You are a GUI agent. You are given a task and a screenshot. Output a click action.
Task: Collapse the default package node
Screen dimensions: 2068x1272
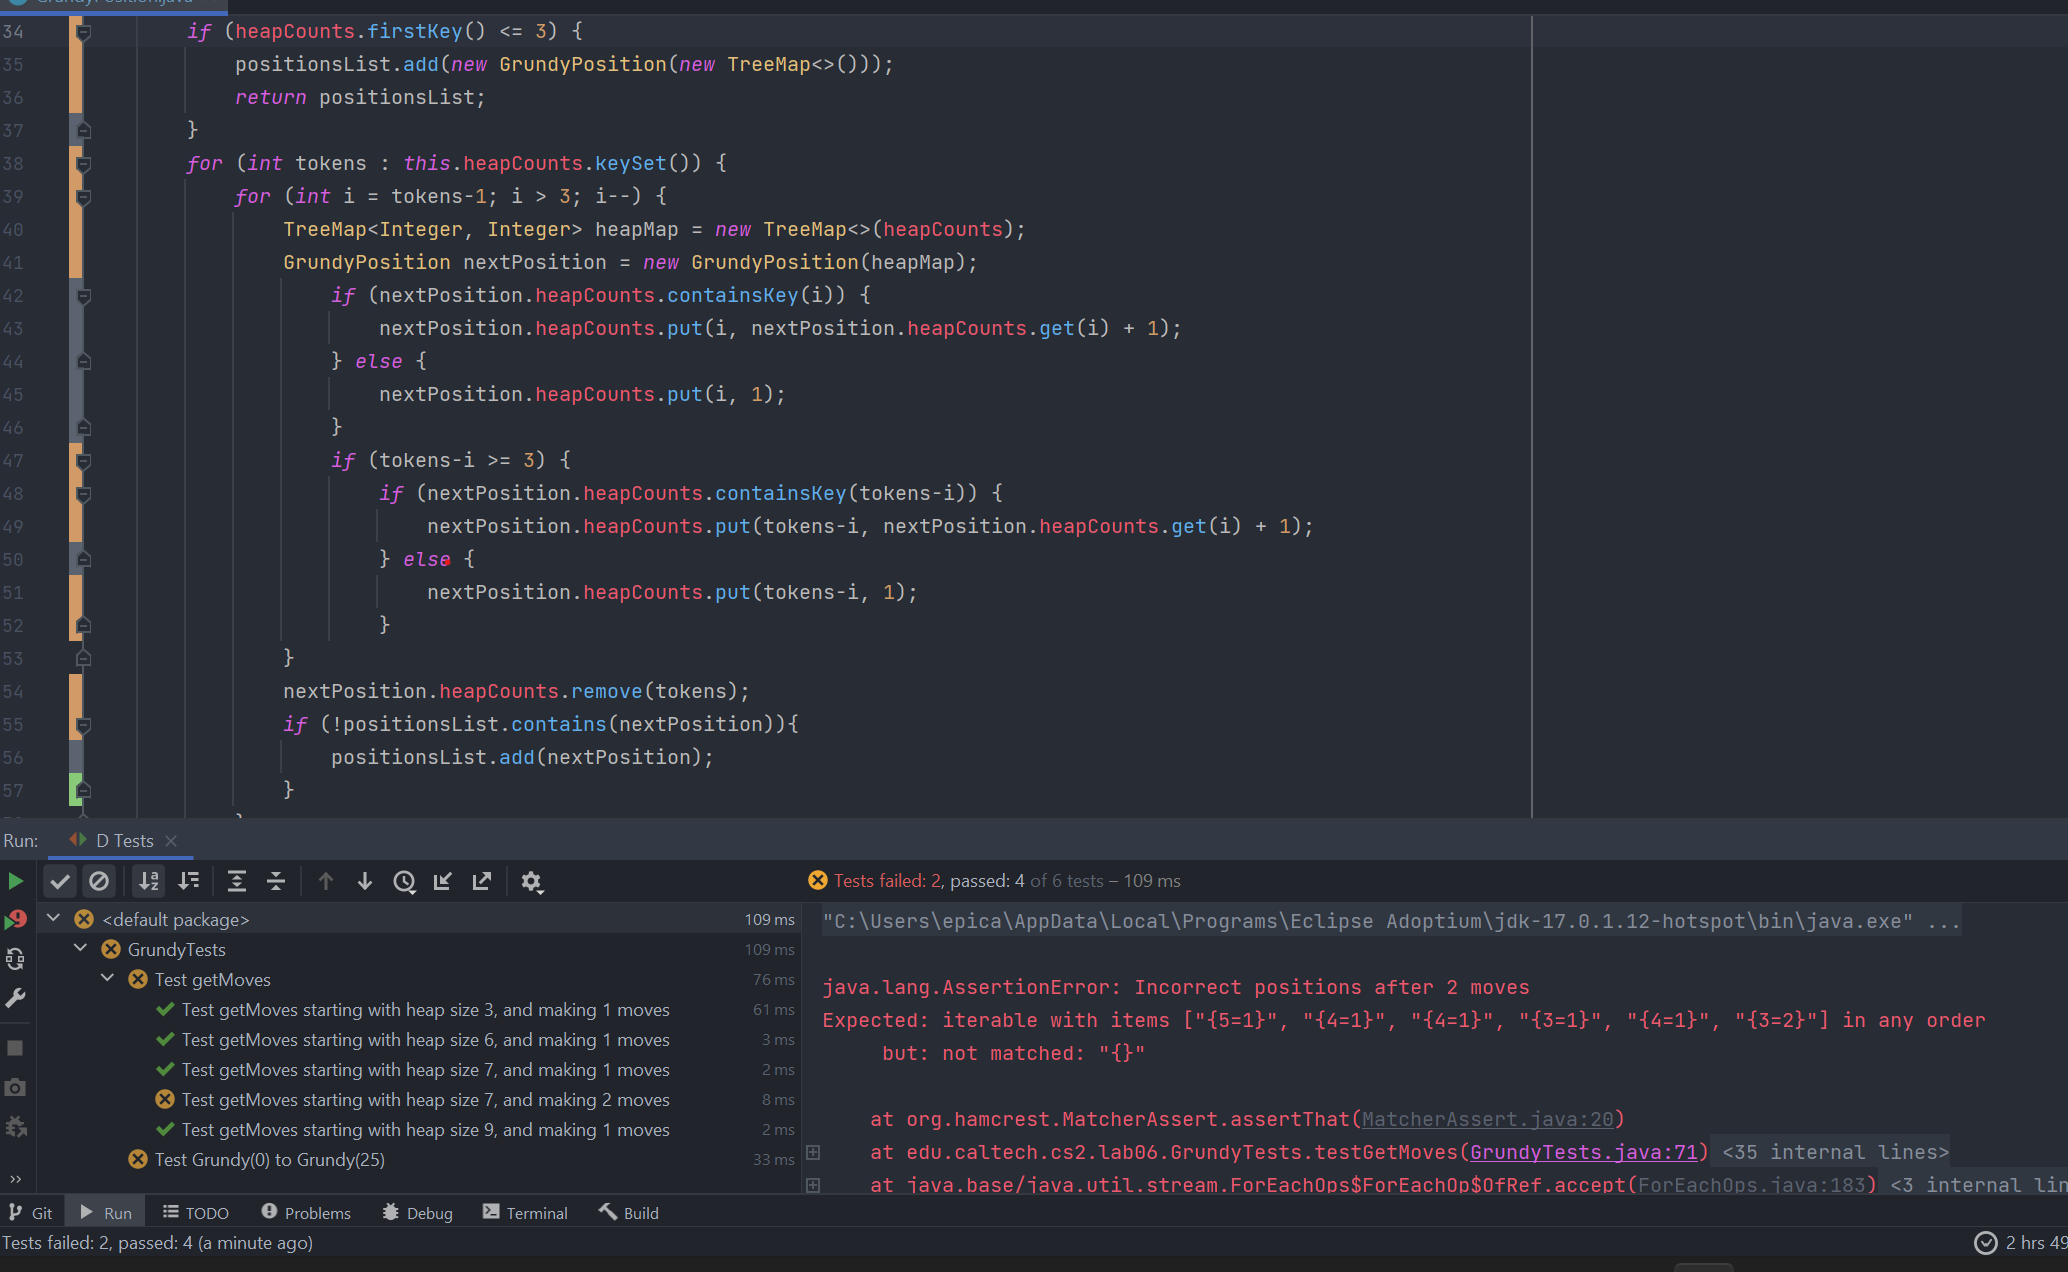[x=54, y=919]
